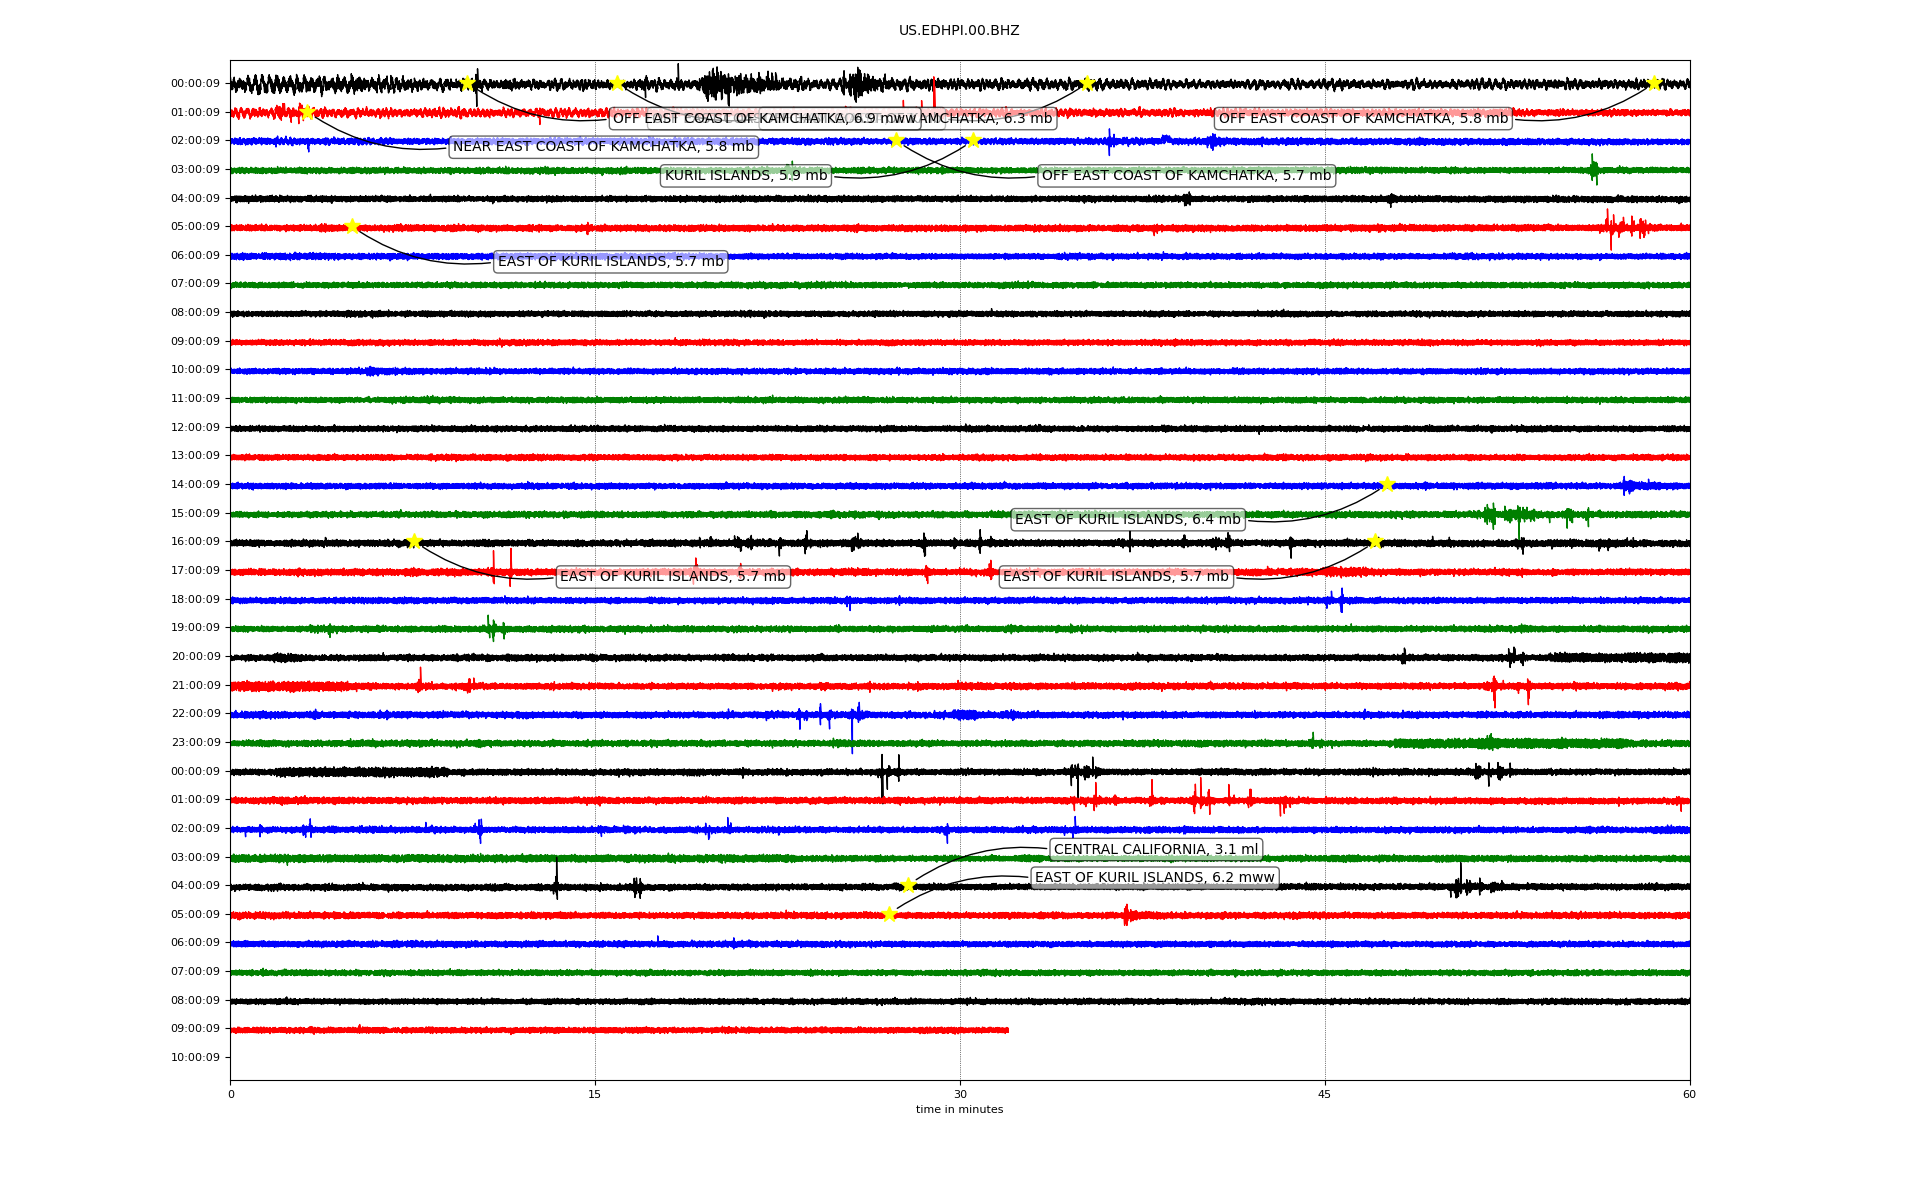The image size is (1920, 1200).
Task: Select the star connected to the 6.2 mww Kuril label
Action: click(889, 914)
